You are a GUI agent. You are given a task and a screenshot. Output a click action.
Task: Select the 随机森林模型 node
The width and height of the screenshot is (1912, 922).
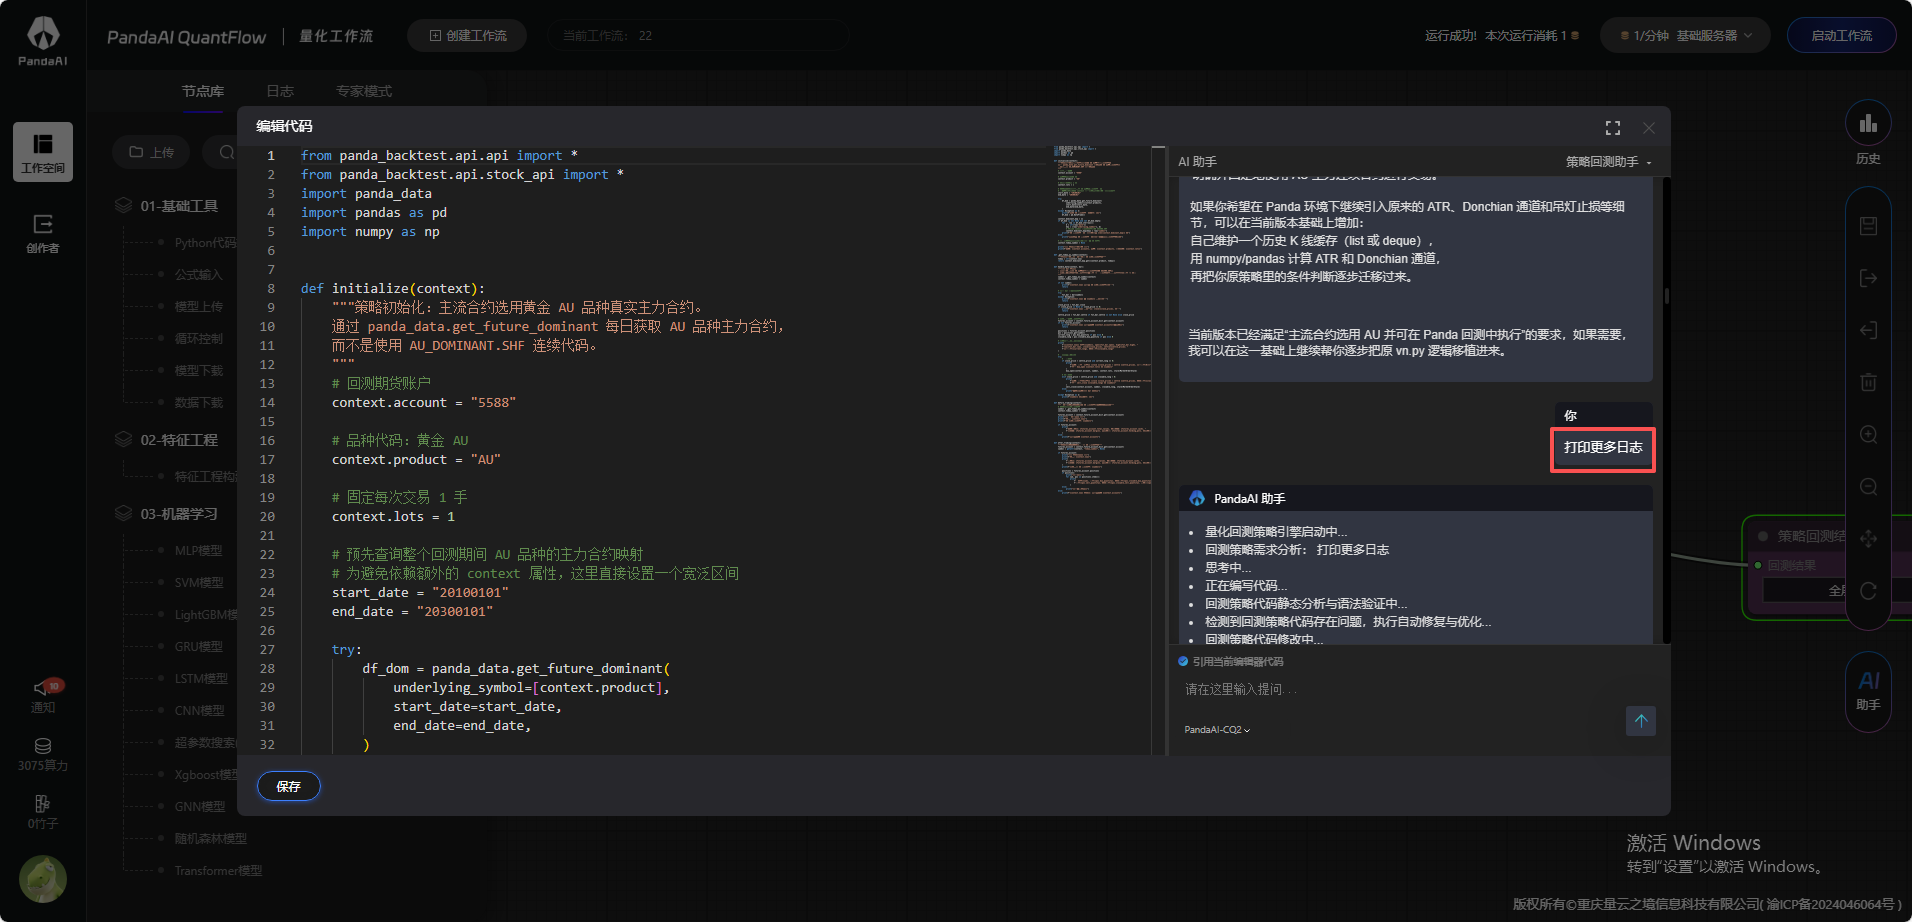(210, 838)
